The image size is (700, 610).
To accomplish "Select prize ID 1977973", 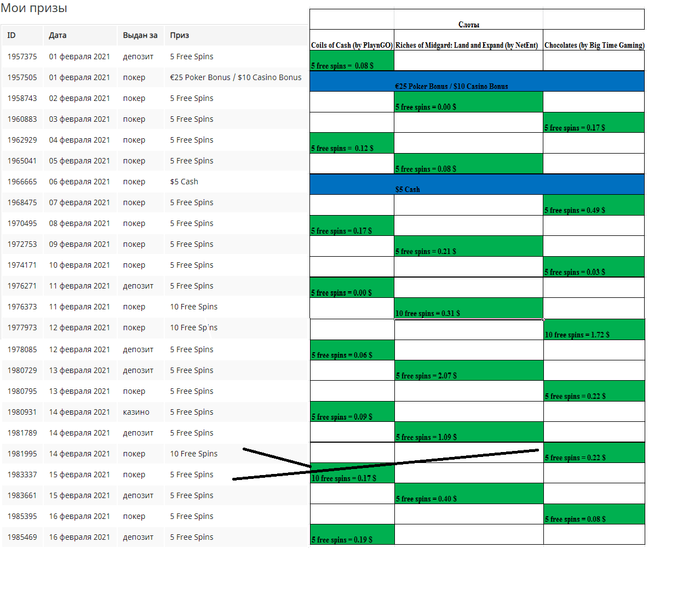I will pyautogui.click(x=22, y=328).
